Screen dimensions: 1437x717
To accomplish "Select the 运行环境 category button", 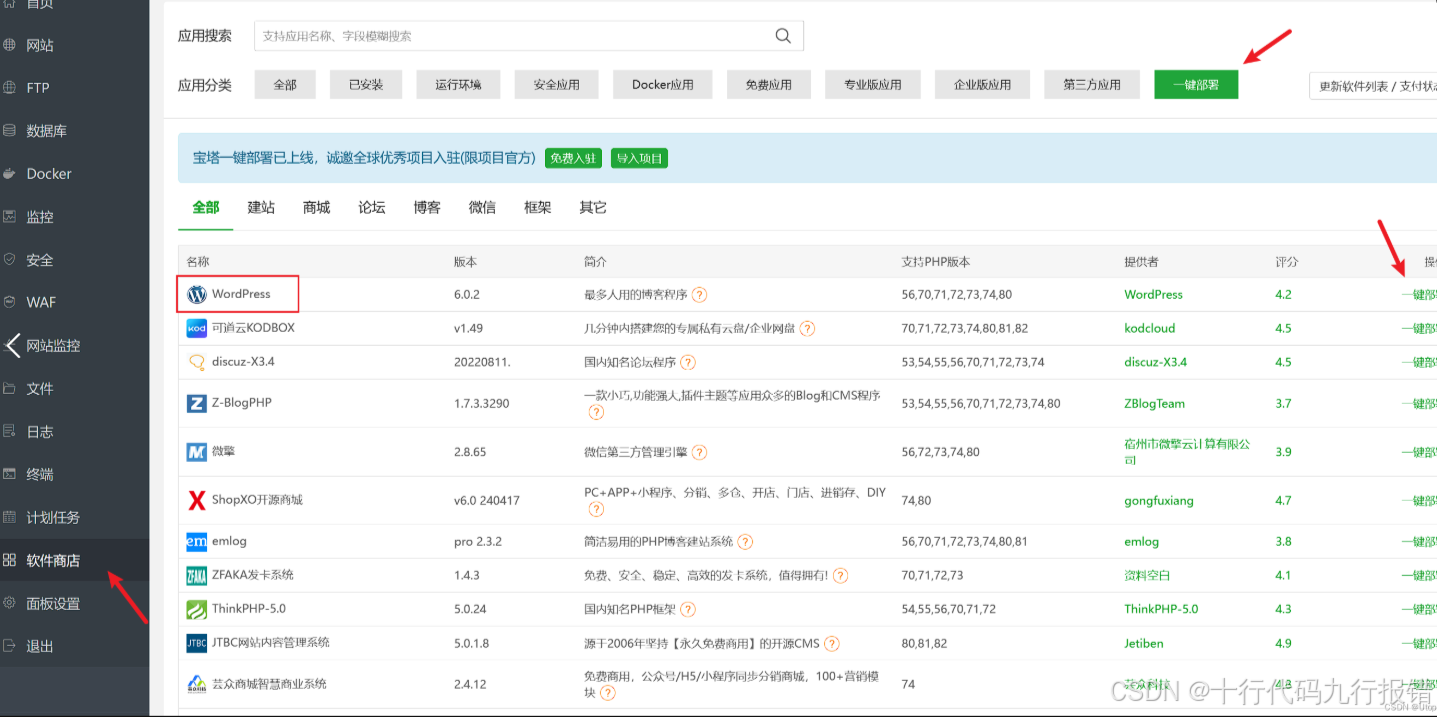I will (458, 85).
